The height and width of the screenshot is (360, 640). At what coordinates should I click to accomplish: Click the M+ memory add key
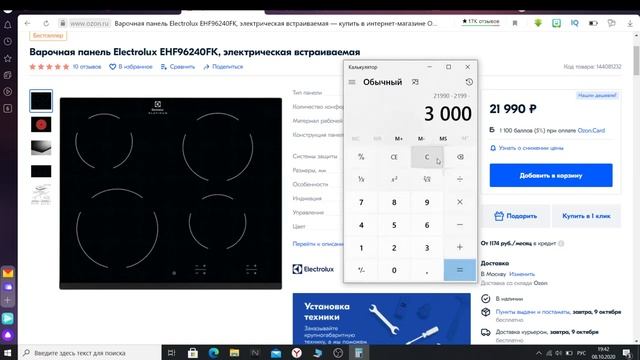click(399, 139)
